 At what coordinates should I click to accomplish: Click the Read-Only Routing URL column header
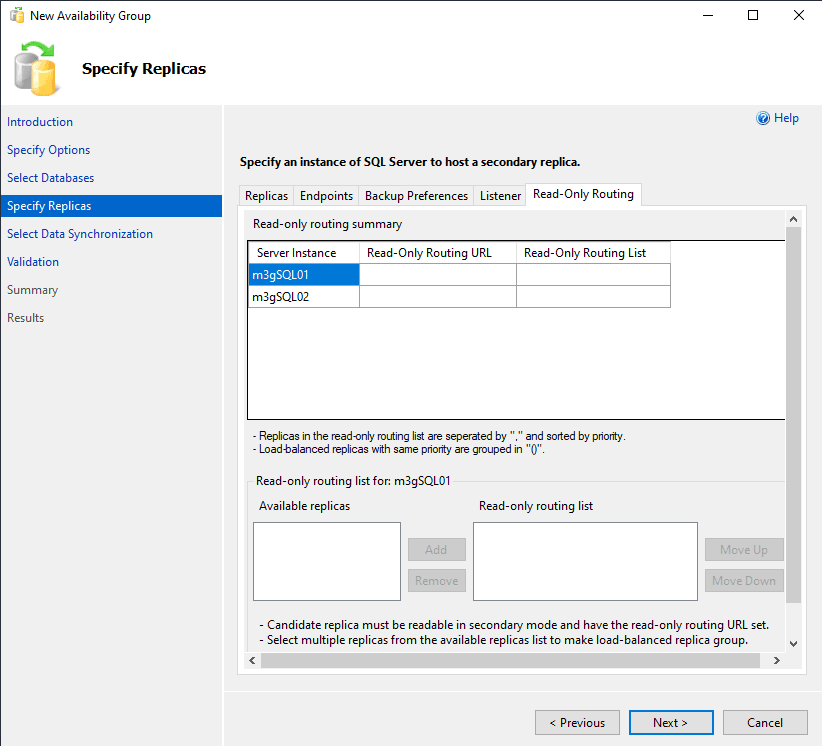coord(438,253)
